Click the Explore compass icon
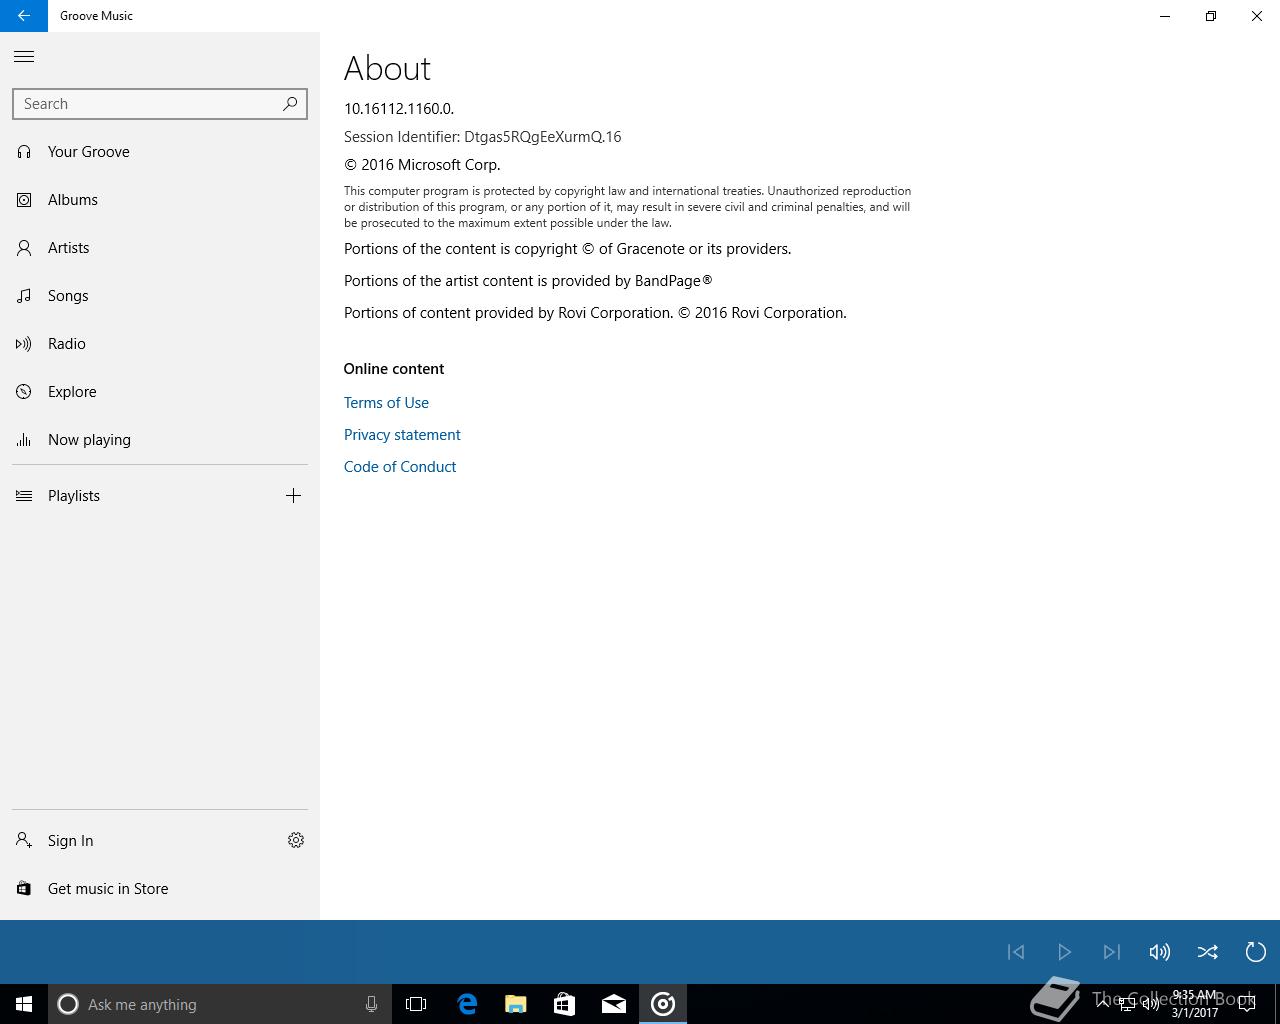Screen dimensions: 1280x1024 [24, 392]
